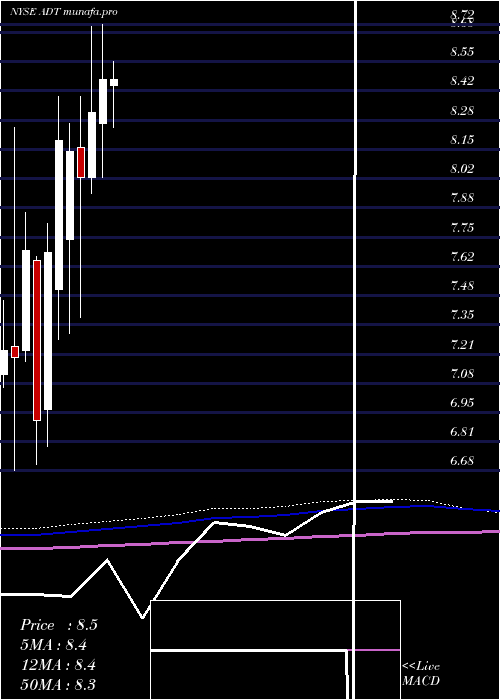Click the 8.42 price axis label

[x=462, y=81]
